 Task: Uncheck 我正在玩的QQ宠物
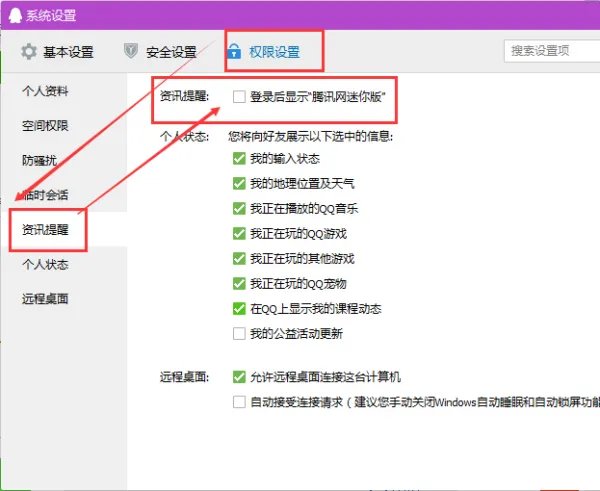[239, 284]
